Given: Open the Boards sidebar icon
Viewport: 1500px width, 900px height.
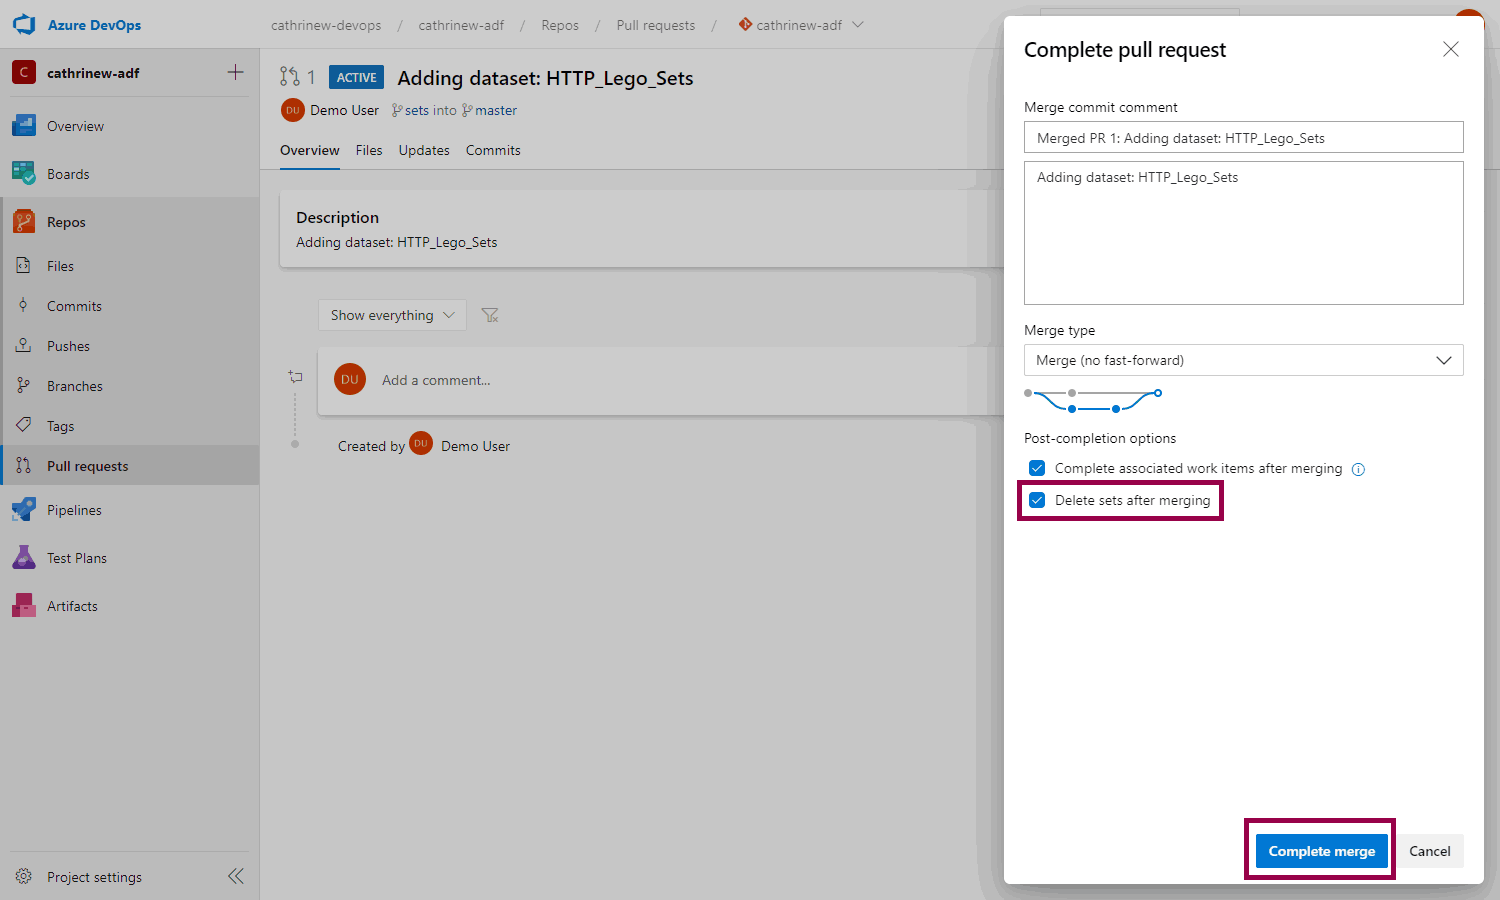Looking at the screenshot, I should click(24, 174).
